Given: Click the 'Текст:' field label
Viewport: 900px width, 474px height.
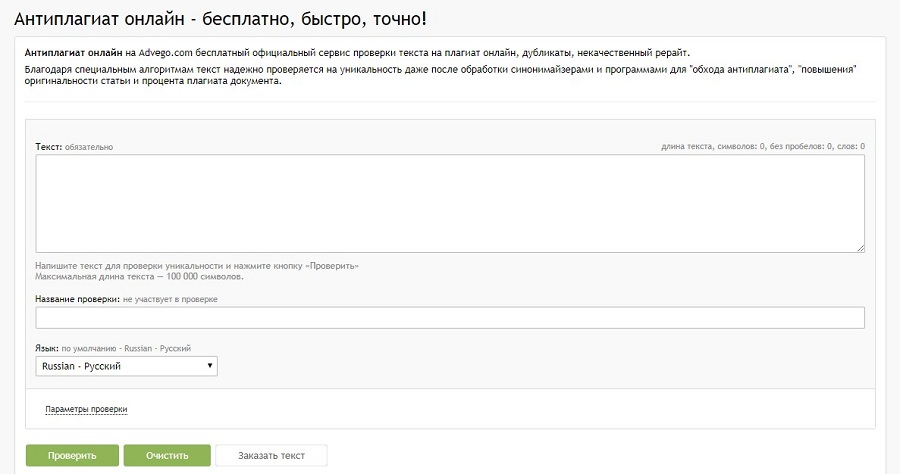Looking at the screenshot, I should point(49,146).
